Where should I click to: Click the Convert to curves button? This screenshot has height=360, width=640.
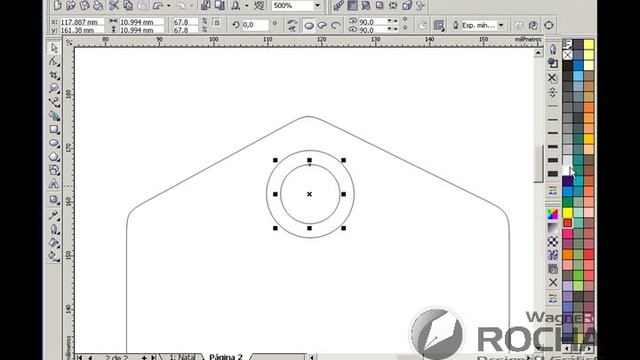(x=549, y=25)
